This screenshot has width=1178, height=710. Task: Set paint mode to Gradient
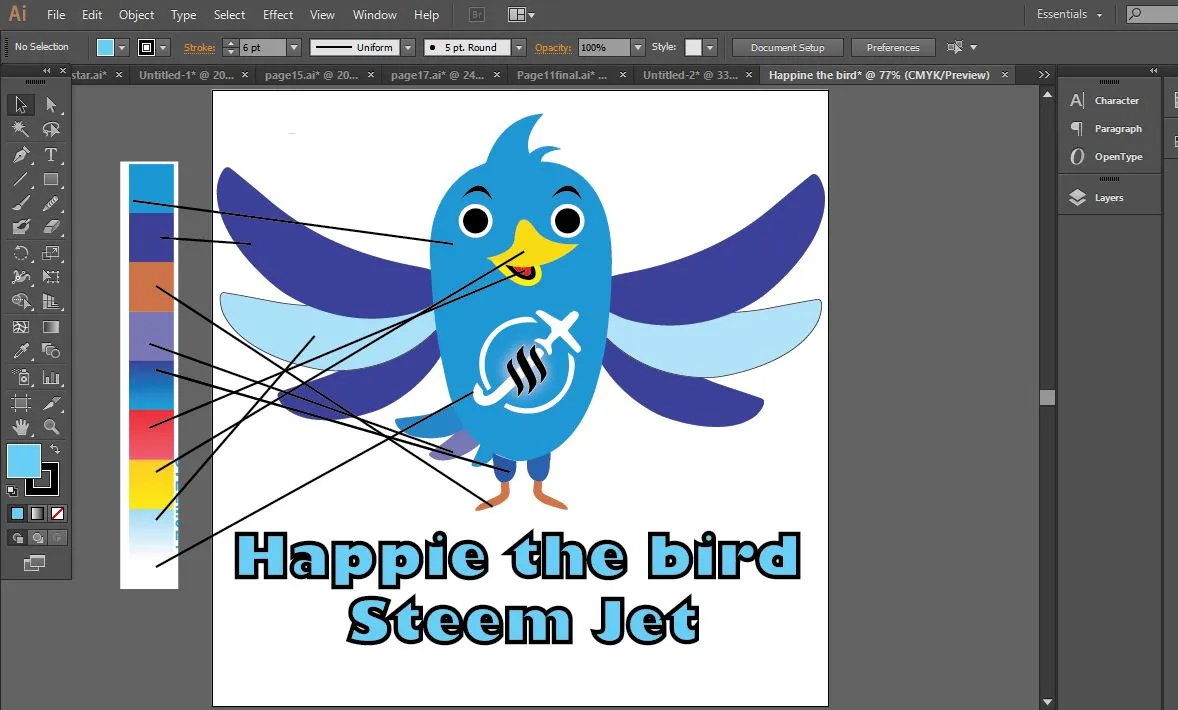click(x=37, y=514)
